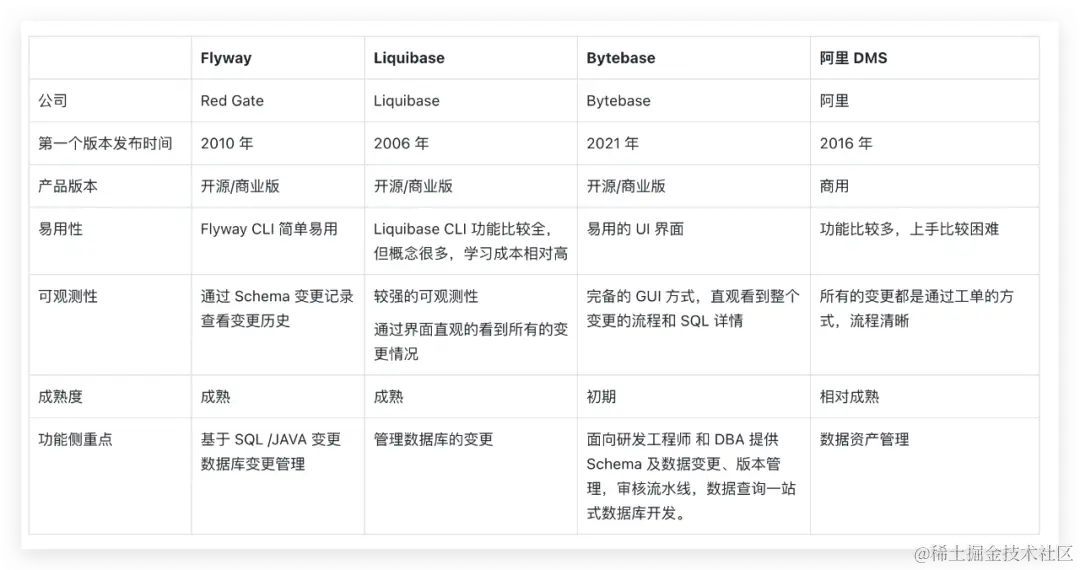The height and width of the screenshot is (570, 1080).
Task: Select the 功能侧重点 row label
Action: click(76, 439)
